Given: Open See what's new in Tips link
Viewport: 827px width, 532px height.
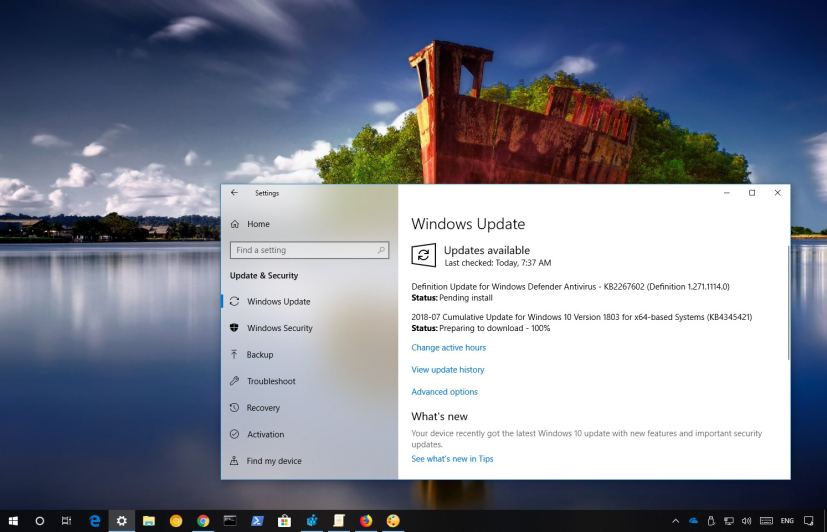Looking at the screenshot, I should [x=452, y=459].
